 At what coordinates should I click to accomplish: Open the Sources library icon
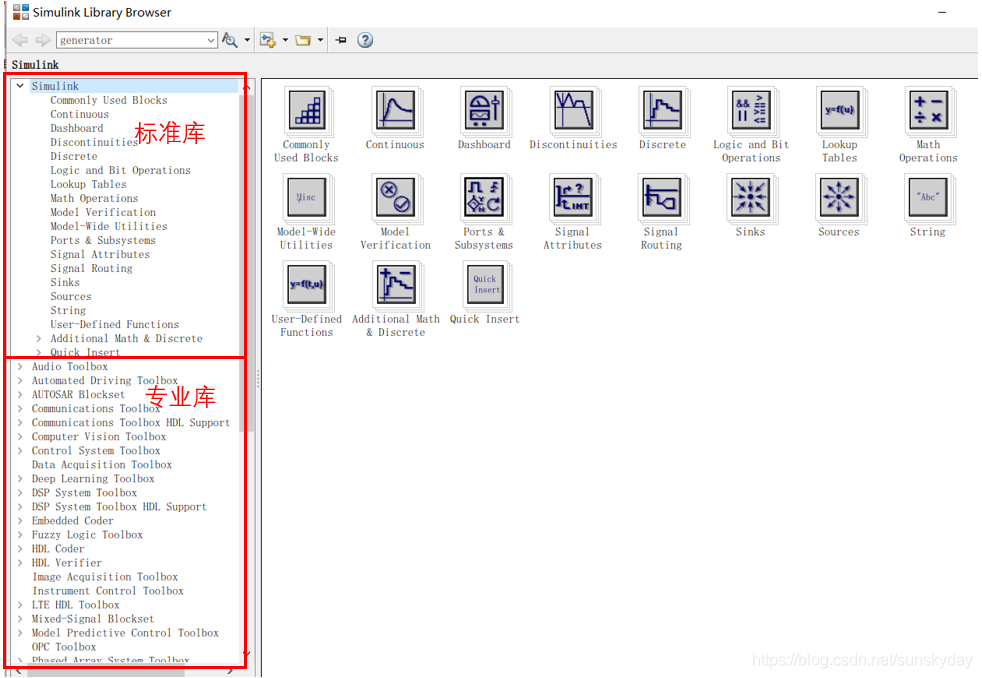click(x=839, y=198)
